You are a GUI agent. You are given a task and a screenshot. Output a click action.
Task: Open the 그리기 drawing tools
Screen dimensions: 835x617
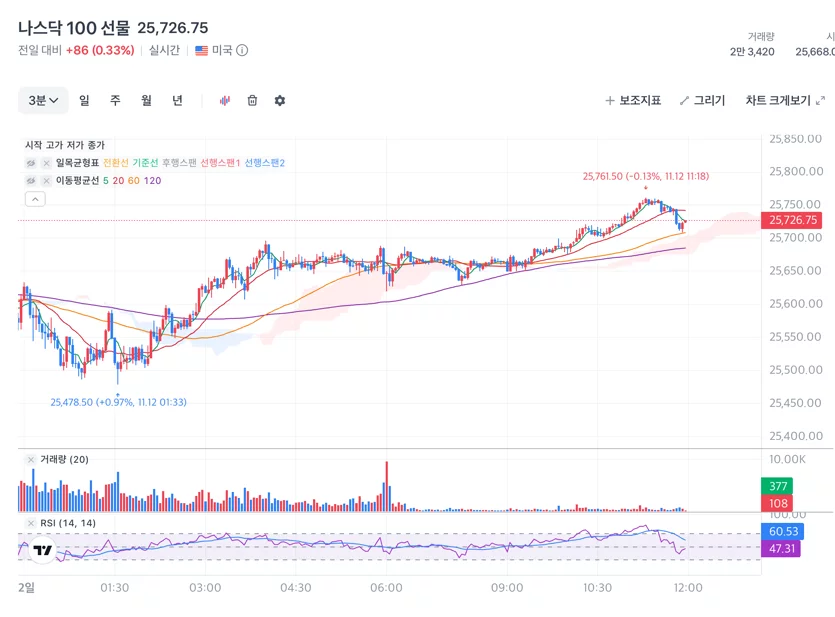[x=702, y=101]
